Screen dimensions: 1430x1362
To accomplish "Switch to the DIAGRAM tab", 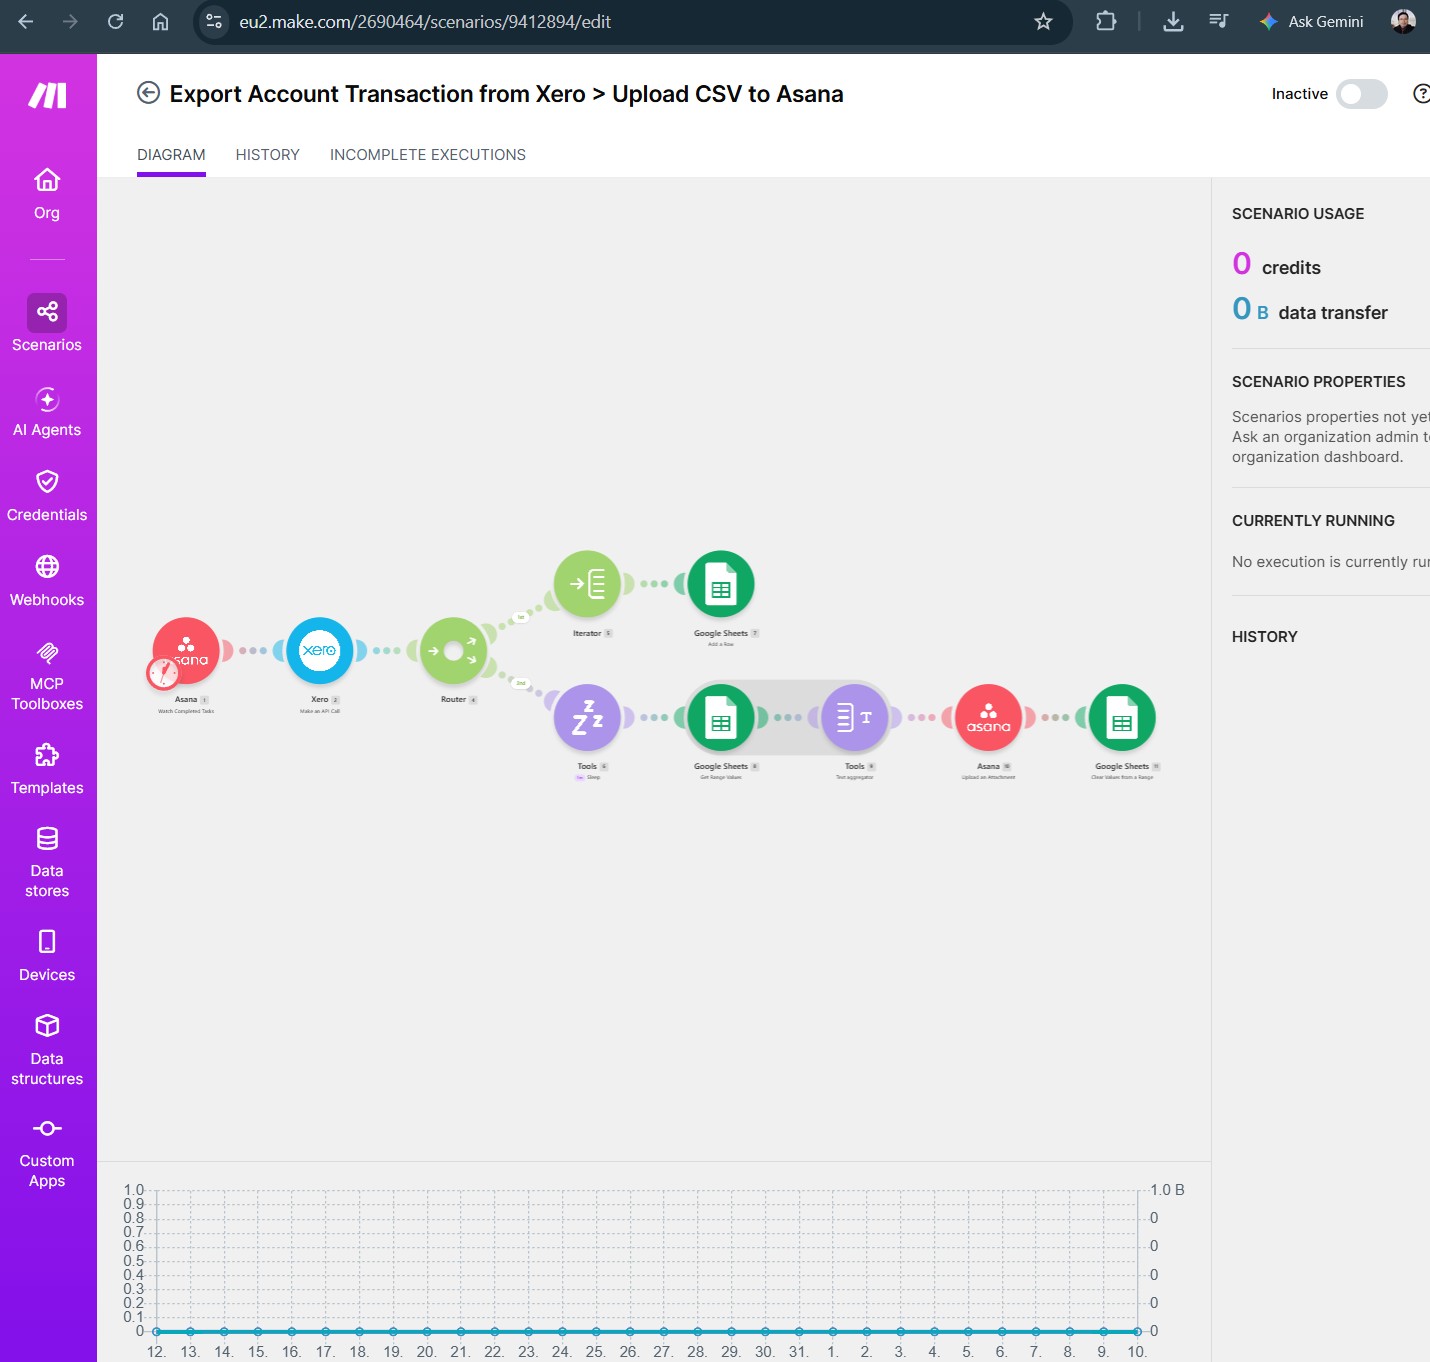I will tap(171, 155).
